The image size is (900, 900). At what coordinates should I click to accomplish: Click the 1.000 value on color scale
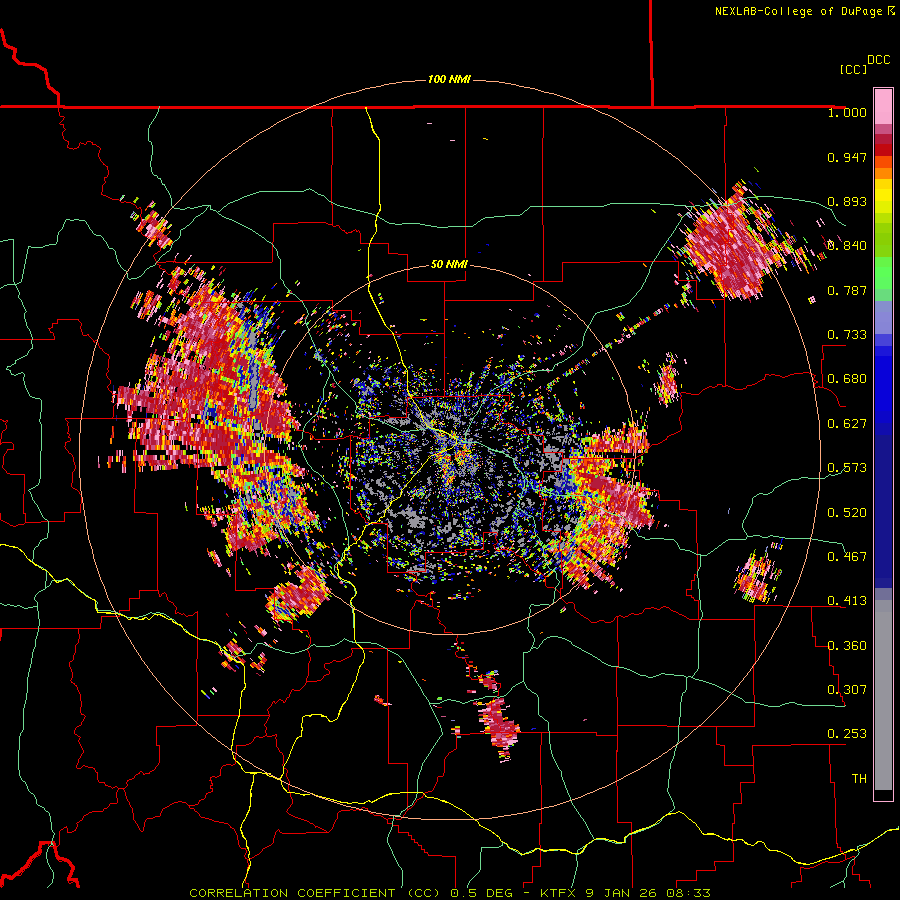point(847,112)
